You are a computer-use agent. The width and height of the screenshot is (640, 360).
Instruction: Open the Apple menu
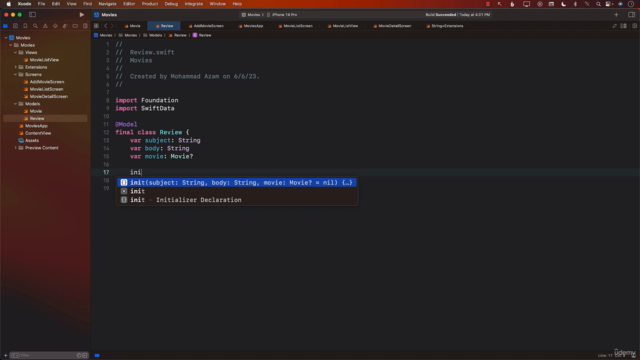pyautogui.click(x=9, y=4)
